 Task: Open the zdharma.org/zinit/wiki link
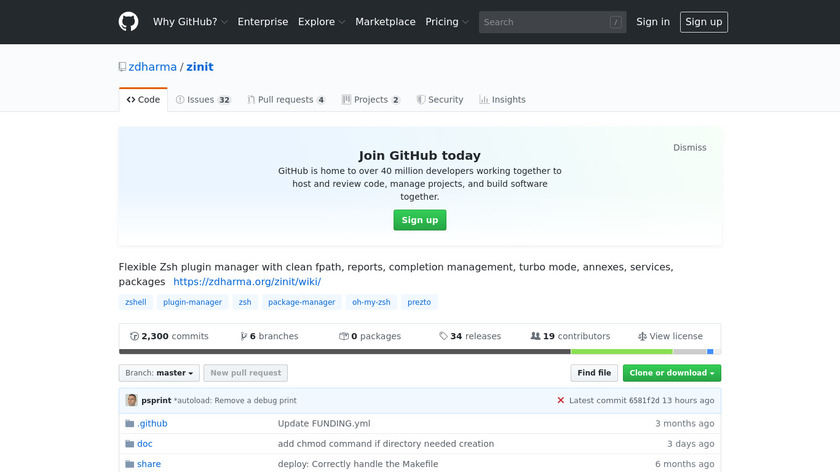click(x=247, y=282)
